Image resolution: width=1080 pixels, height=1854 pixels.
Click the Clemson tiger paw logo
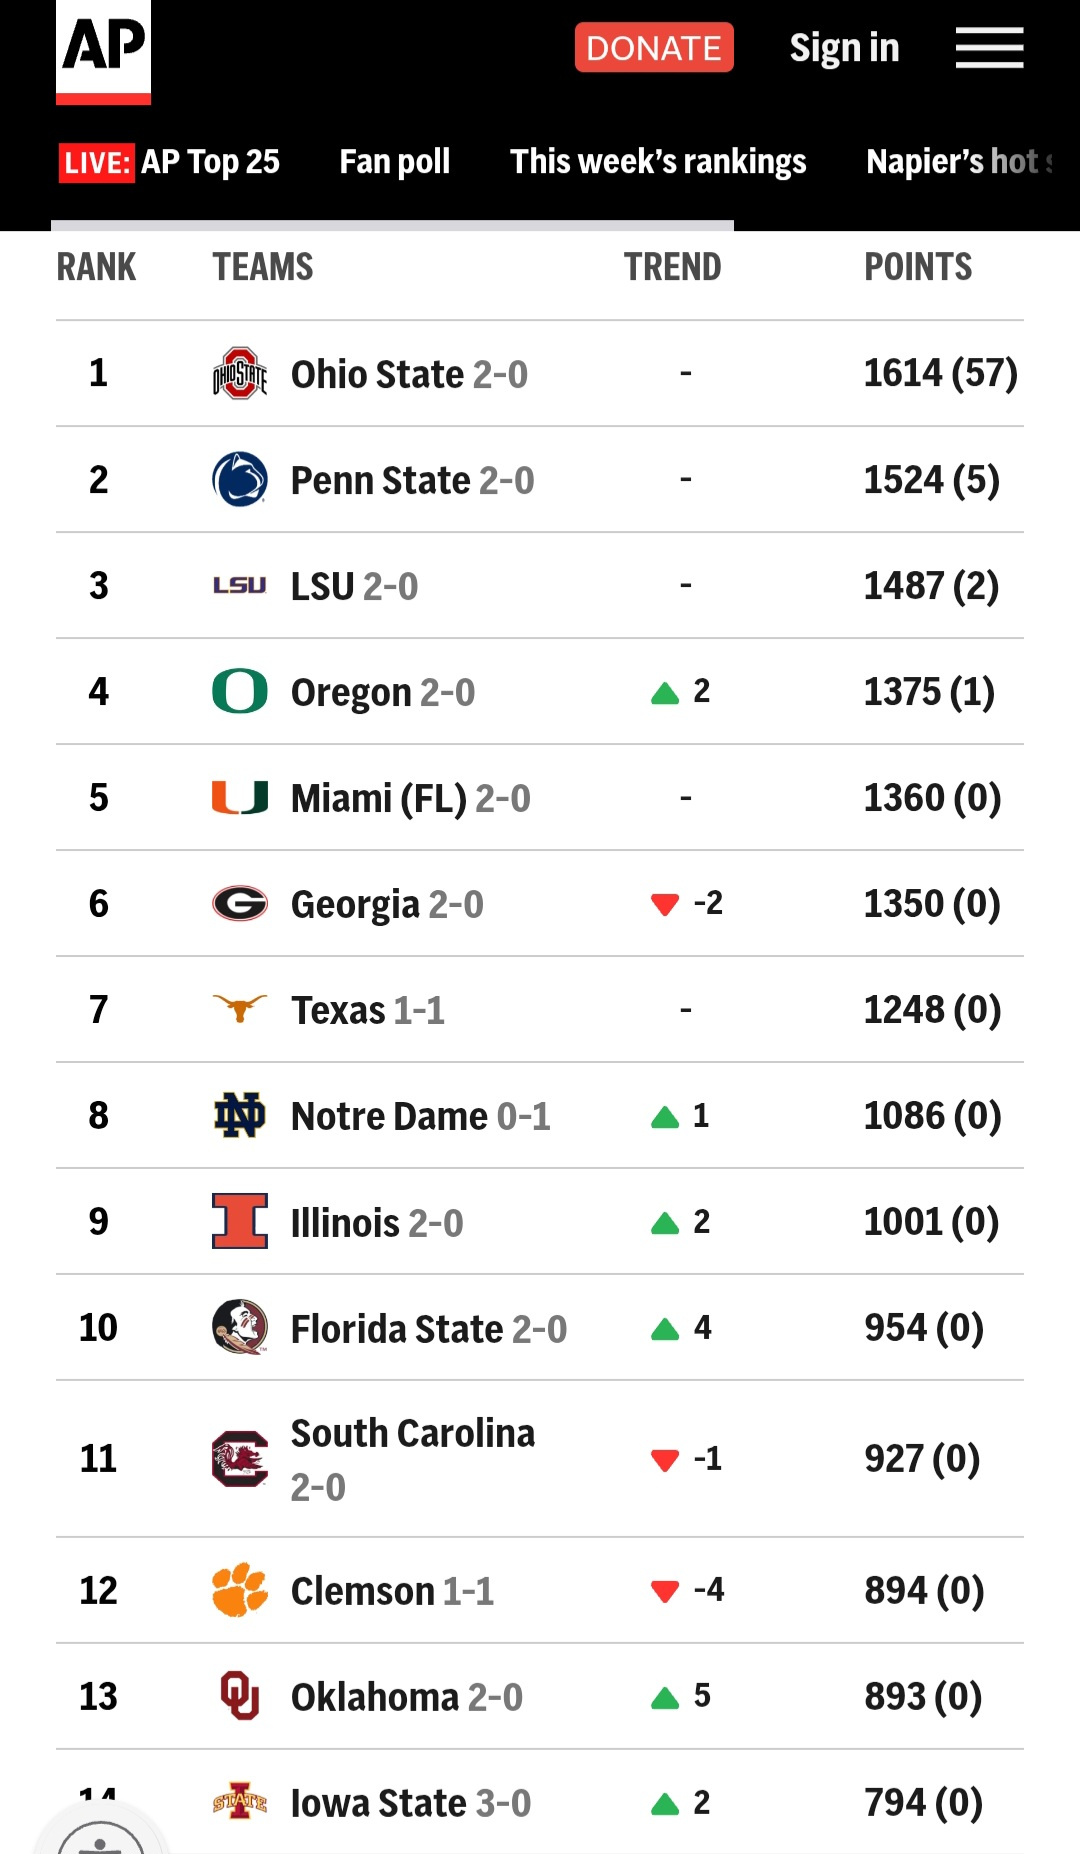point(240,1590)
